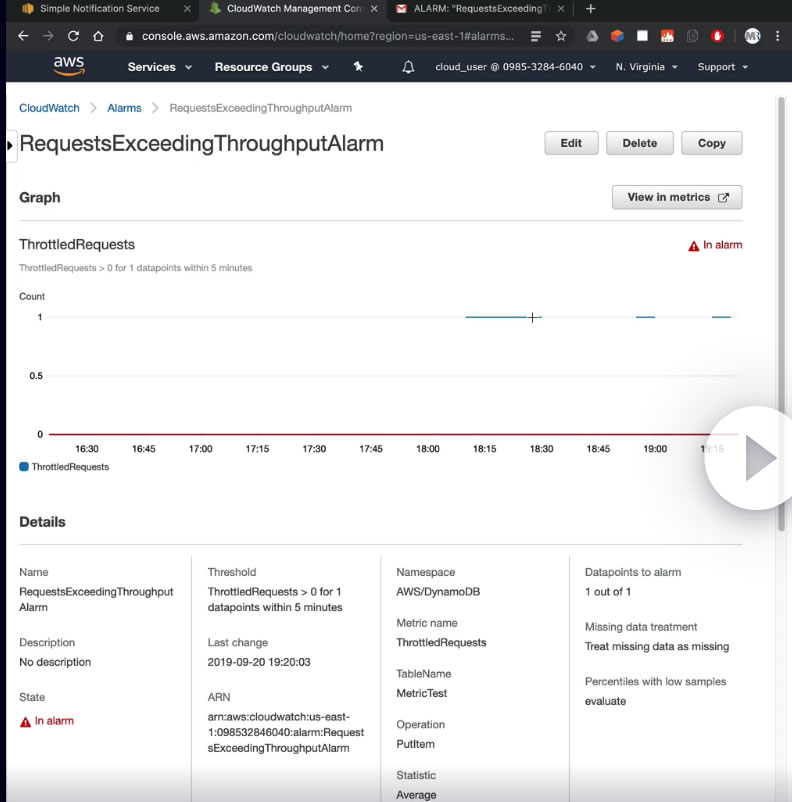Click the ARN value text
This screenshot has height=802, width=792.
pos(285,732)
